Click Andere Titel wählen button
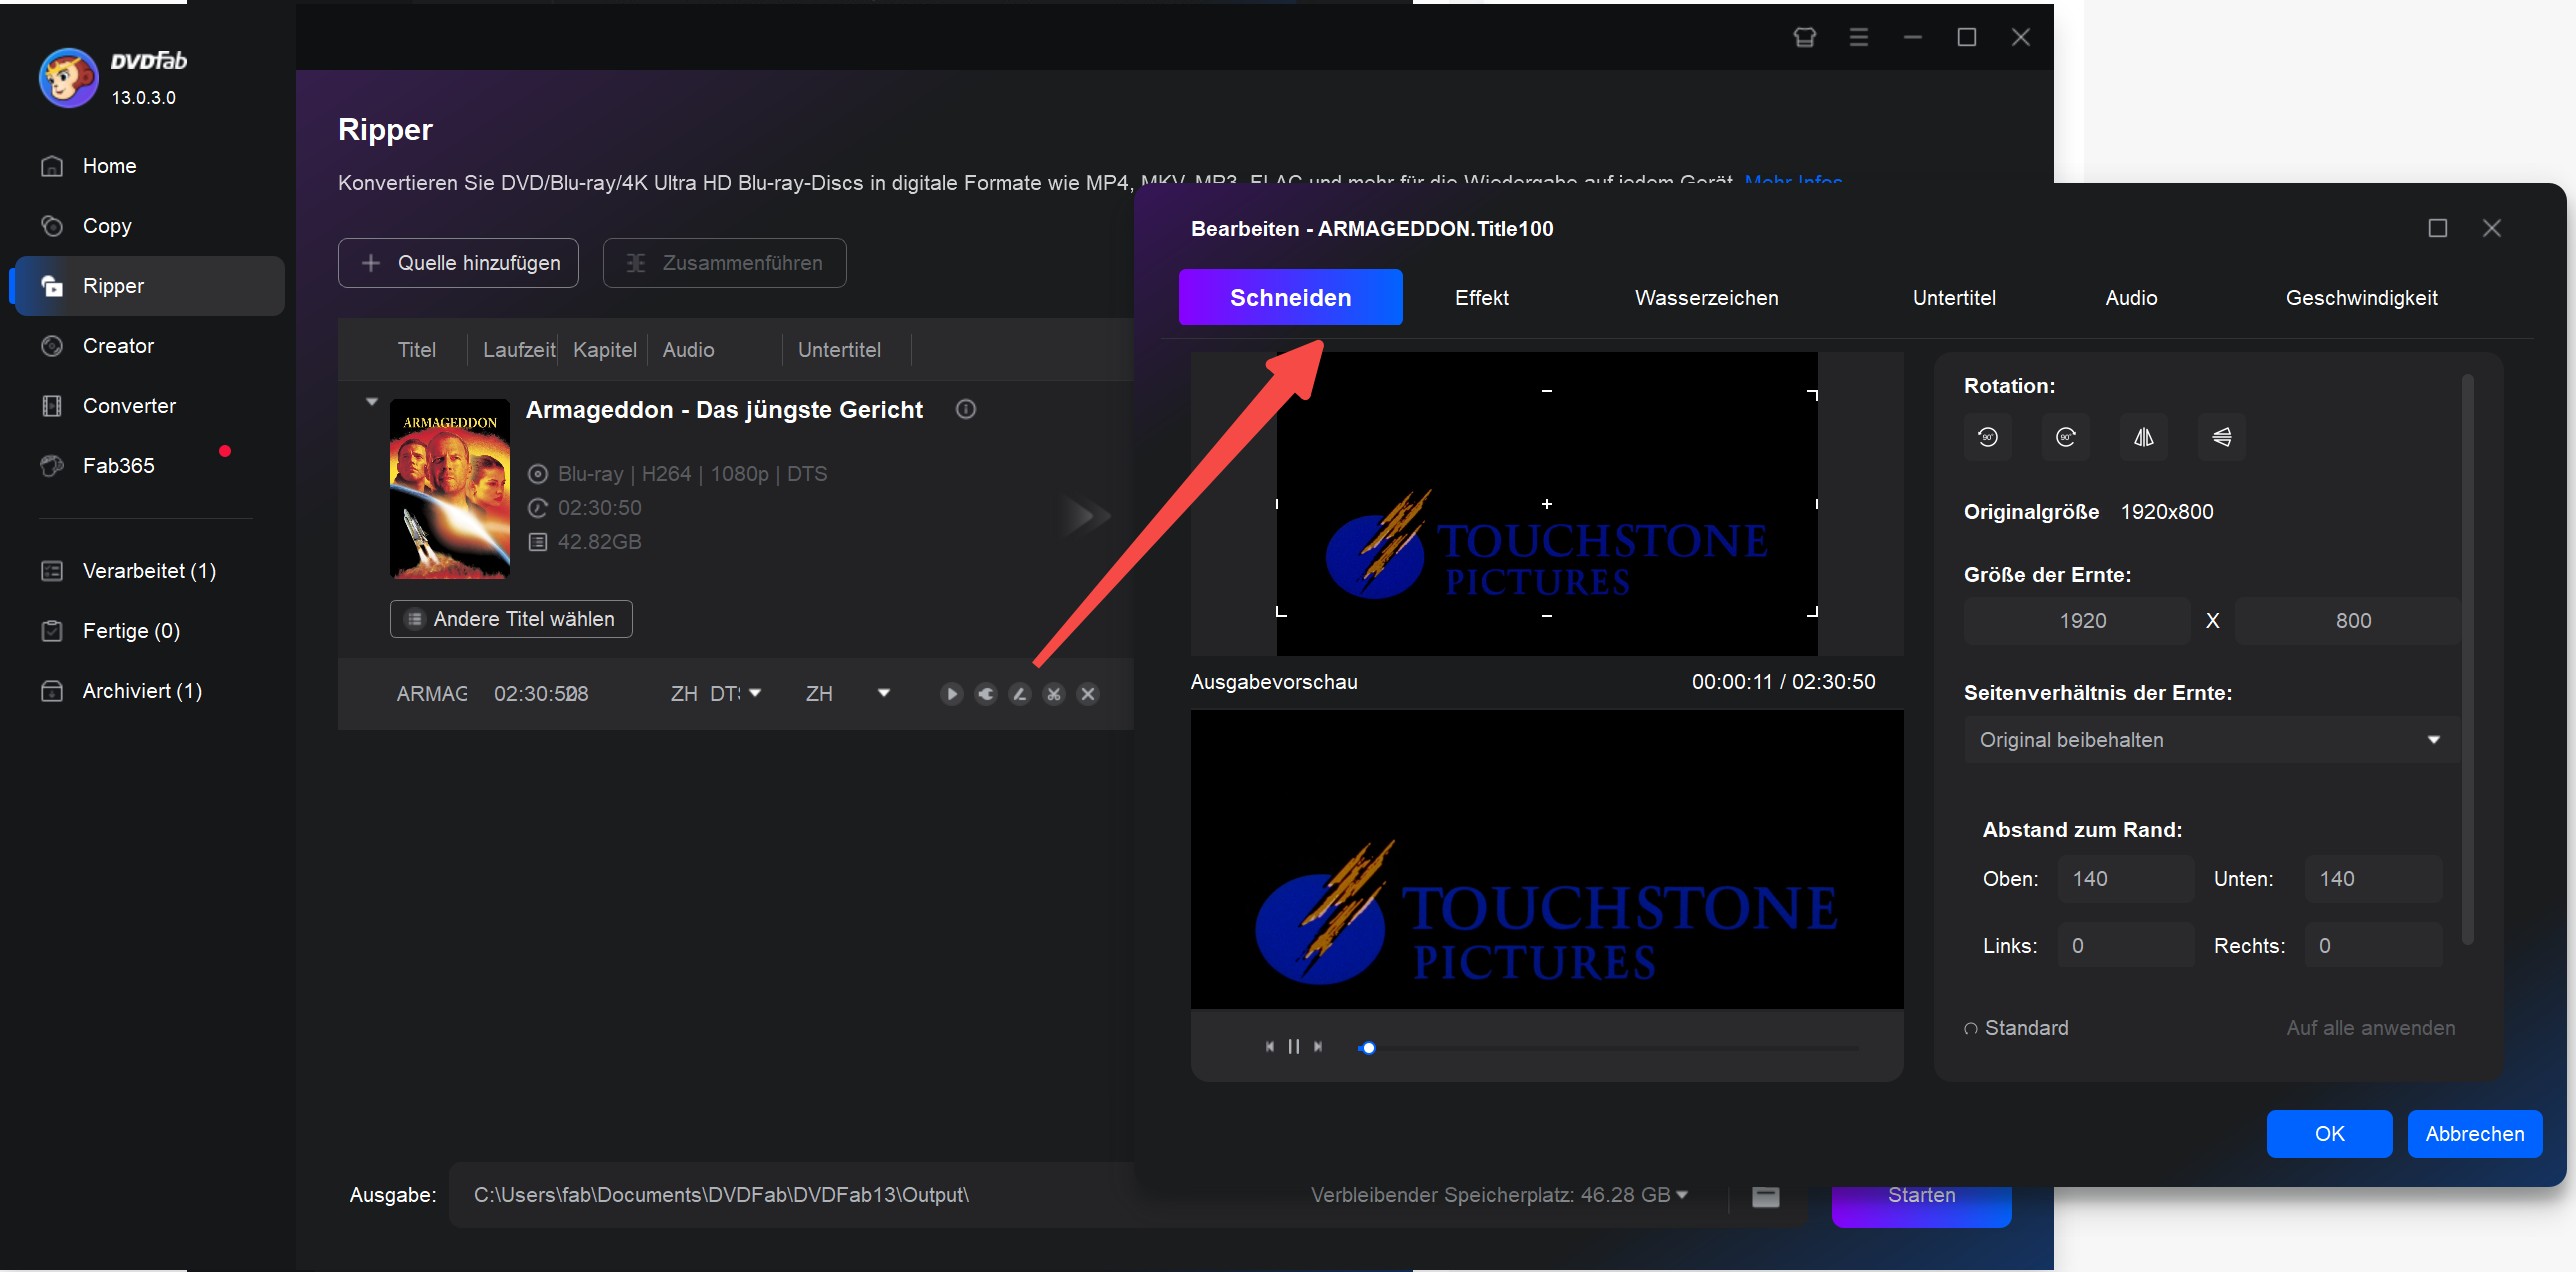2576x1272 pixels. (511, 619)
